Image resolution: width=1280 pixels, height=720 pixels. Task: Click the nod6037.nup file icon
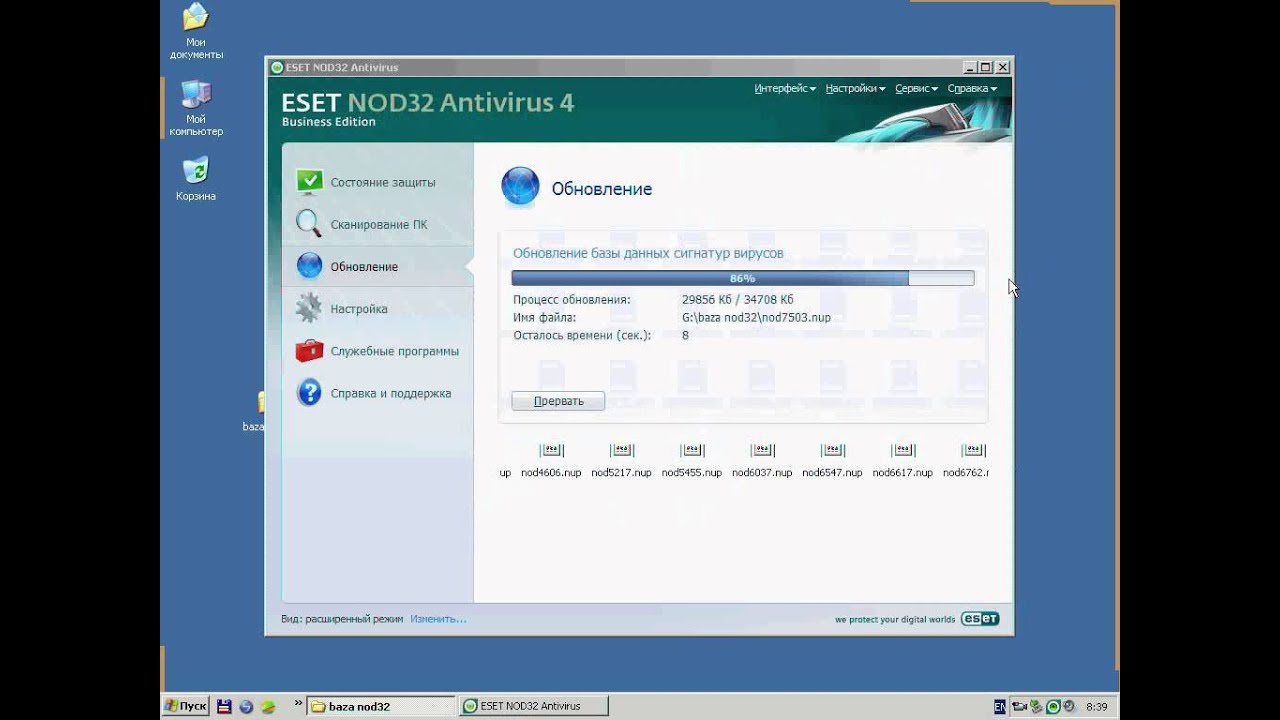point(762,450)
